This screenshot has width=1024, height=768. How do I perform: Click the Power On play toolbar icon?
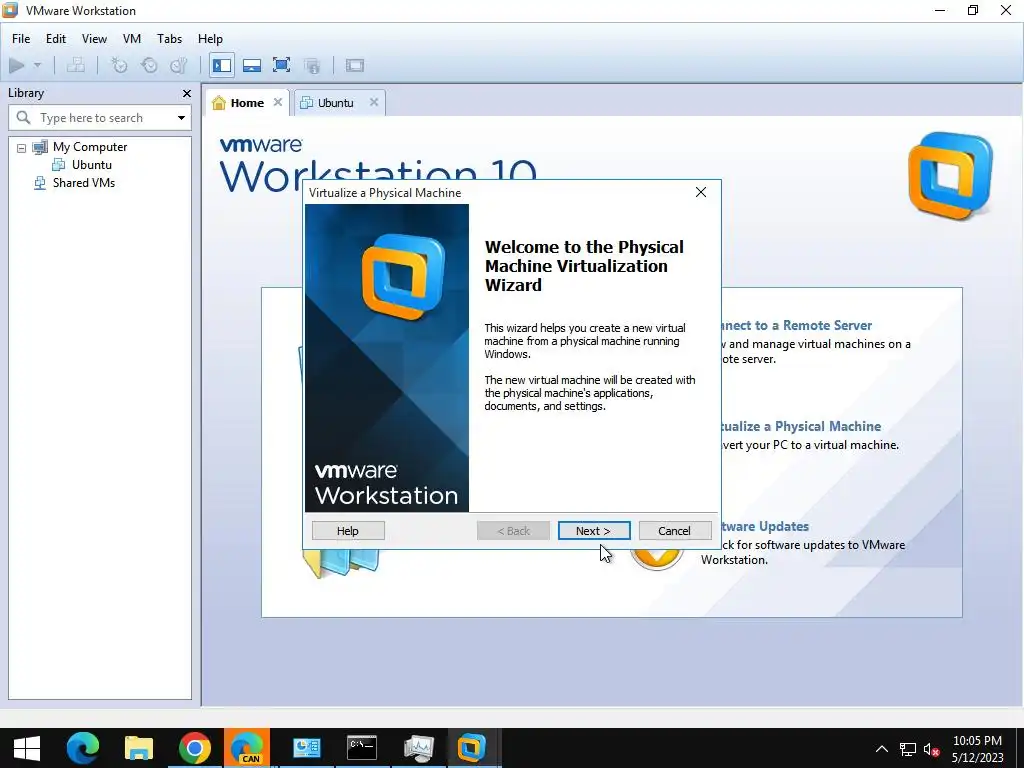pyautogui.click(x=17, y=65)
